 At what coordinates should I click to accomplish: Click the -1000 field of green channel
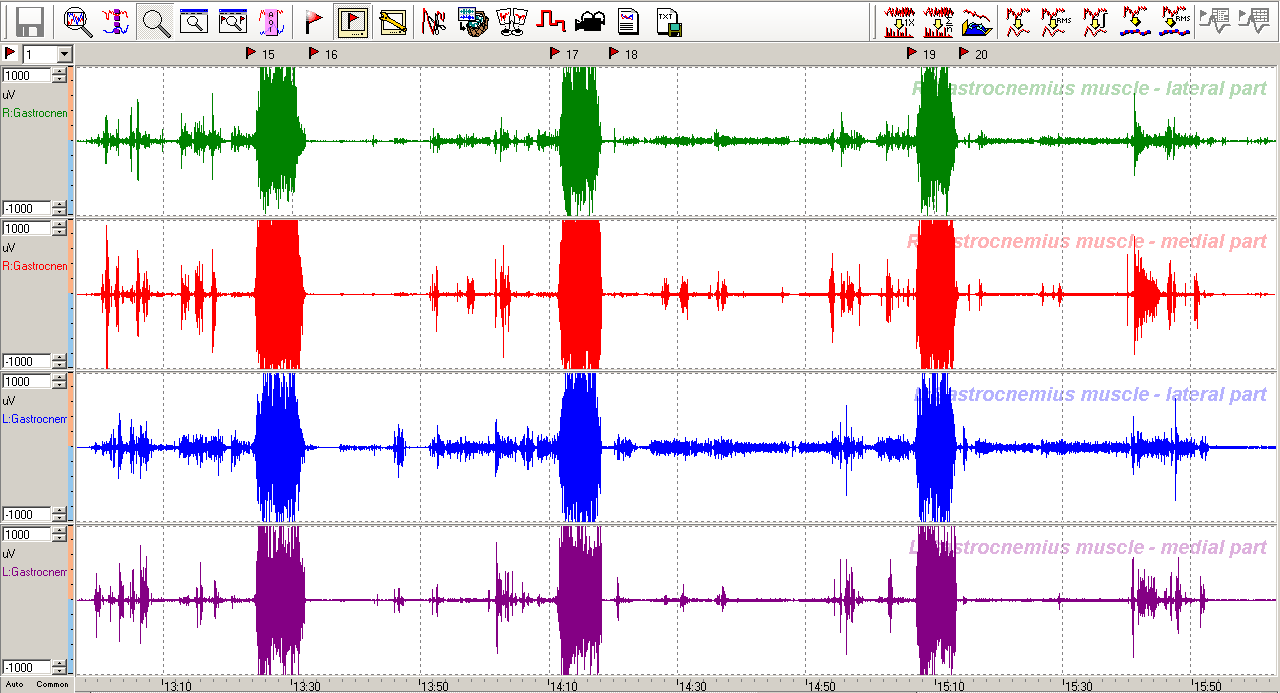point(27,208)
